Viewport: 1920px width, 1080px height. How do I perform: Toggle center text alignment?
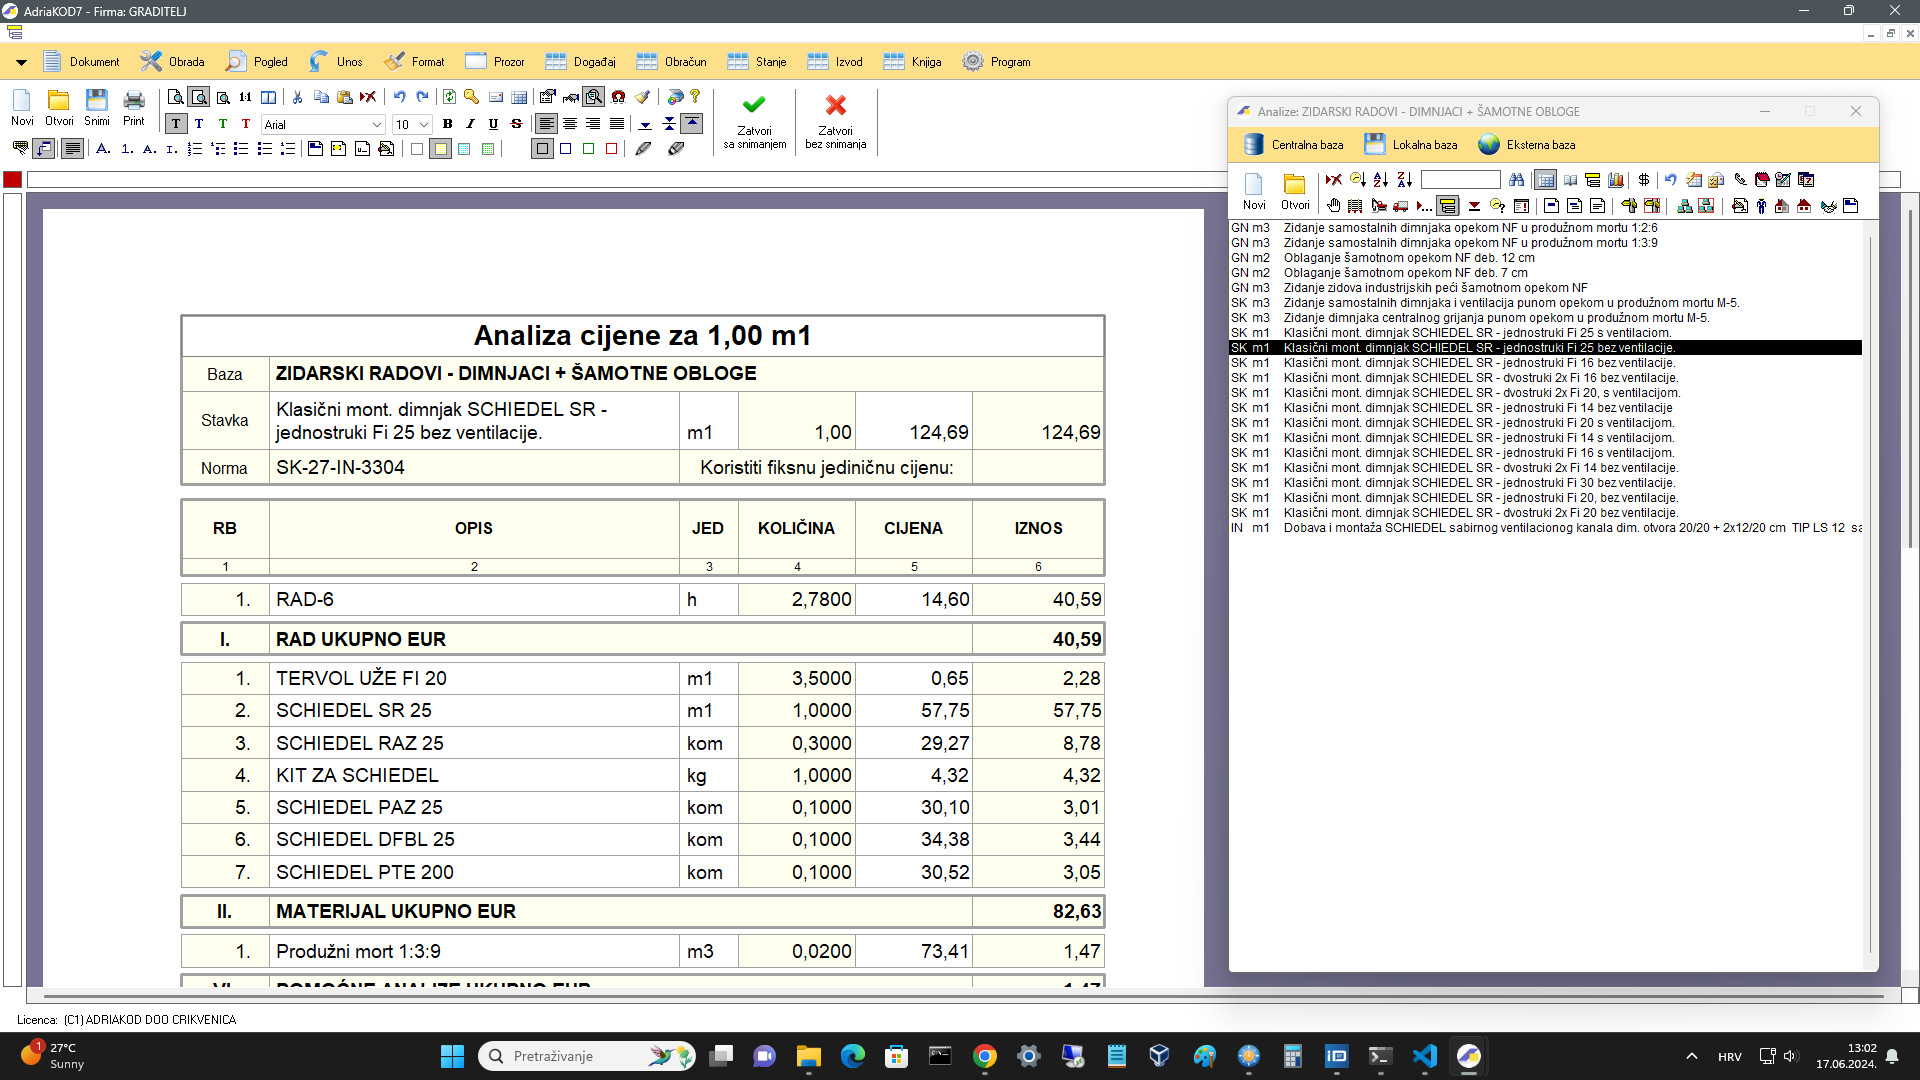(x=570, y=124)
